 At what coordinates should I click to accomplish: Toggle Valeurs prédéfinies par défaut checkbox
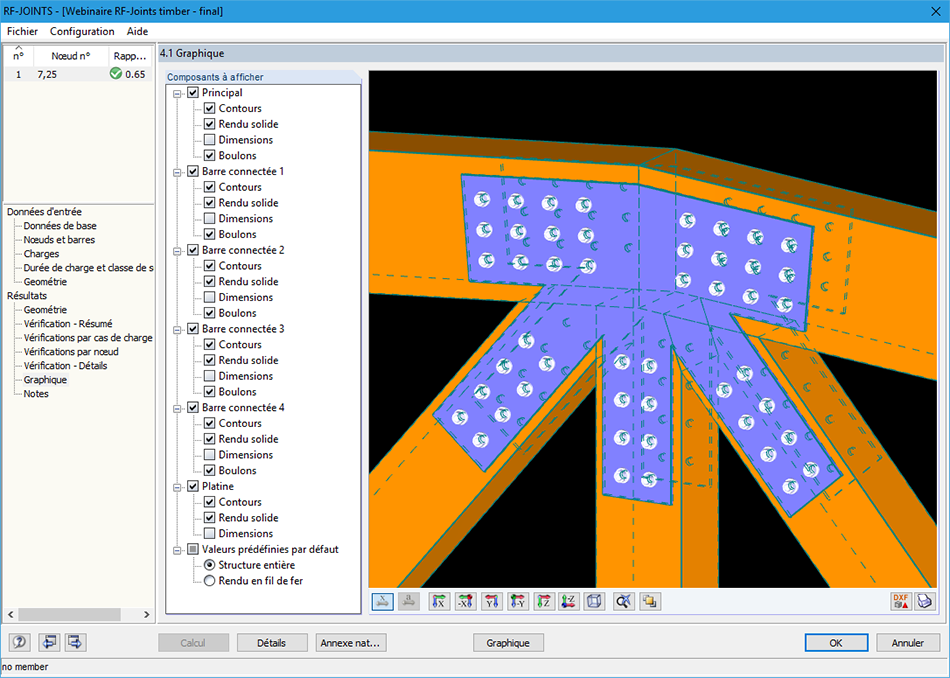[193, 550]
